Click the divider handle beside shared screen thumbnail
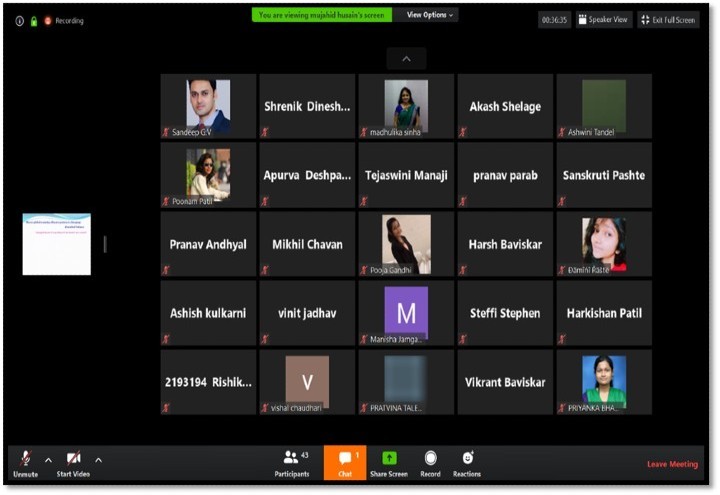This screenshot has width=720, height=495. point(105,244)
